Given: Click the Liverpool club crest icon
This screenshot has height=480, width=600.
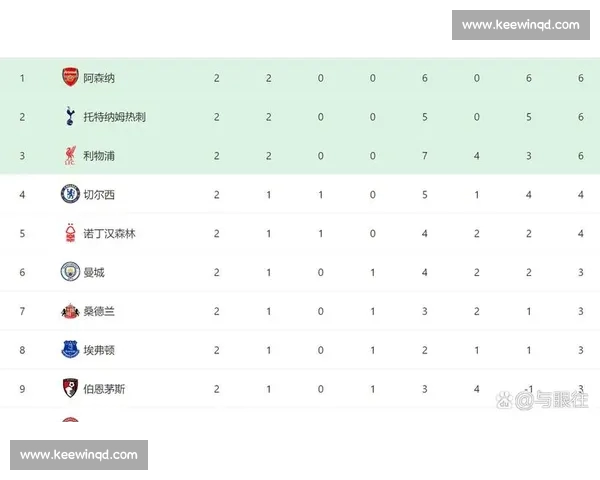Looking at the screenshot, I should tap(70, 156).
